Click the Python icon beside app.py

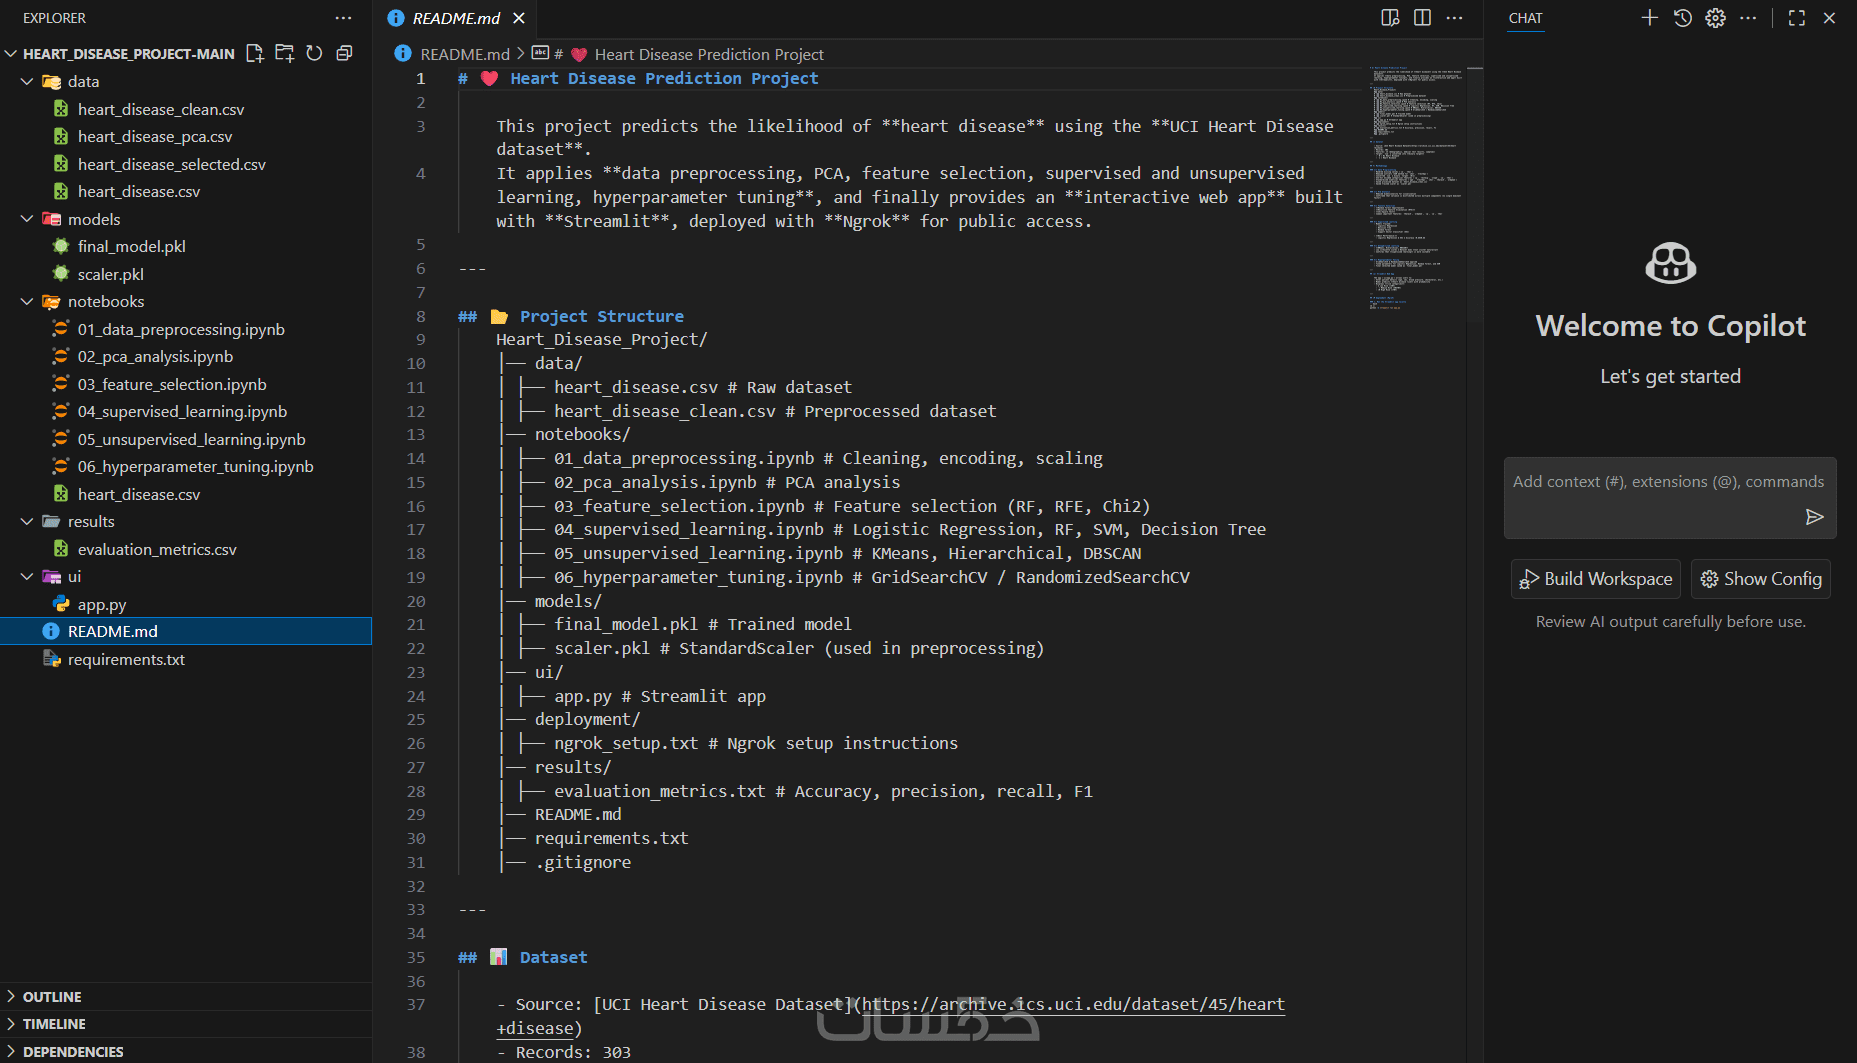pyautogui.click(x=61, y=604)
